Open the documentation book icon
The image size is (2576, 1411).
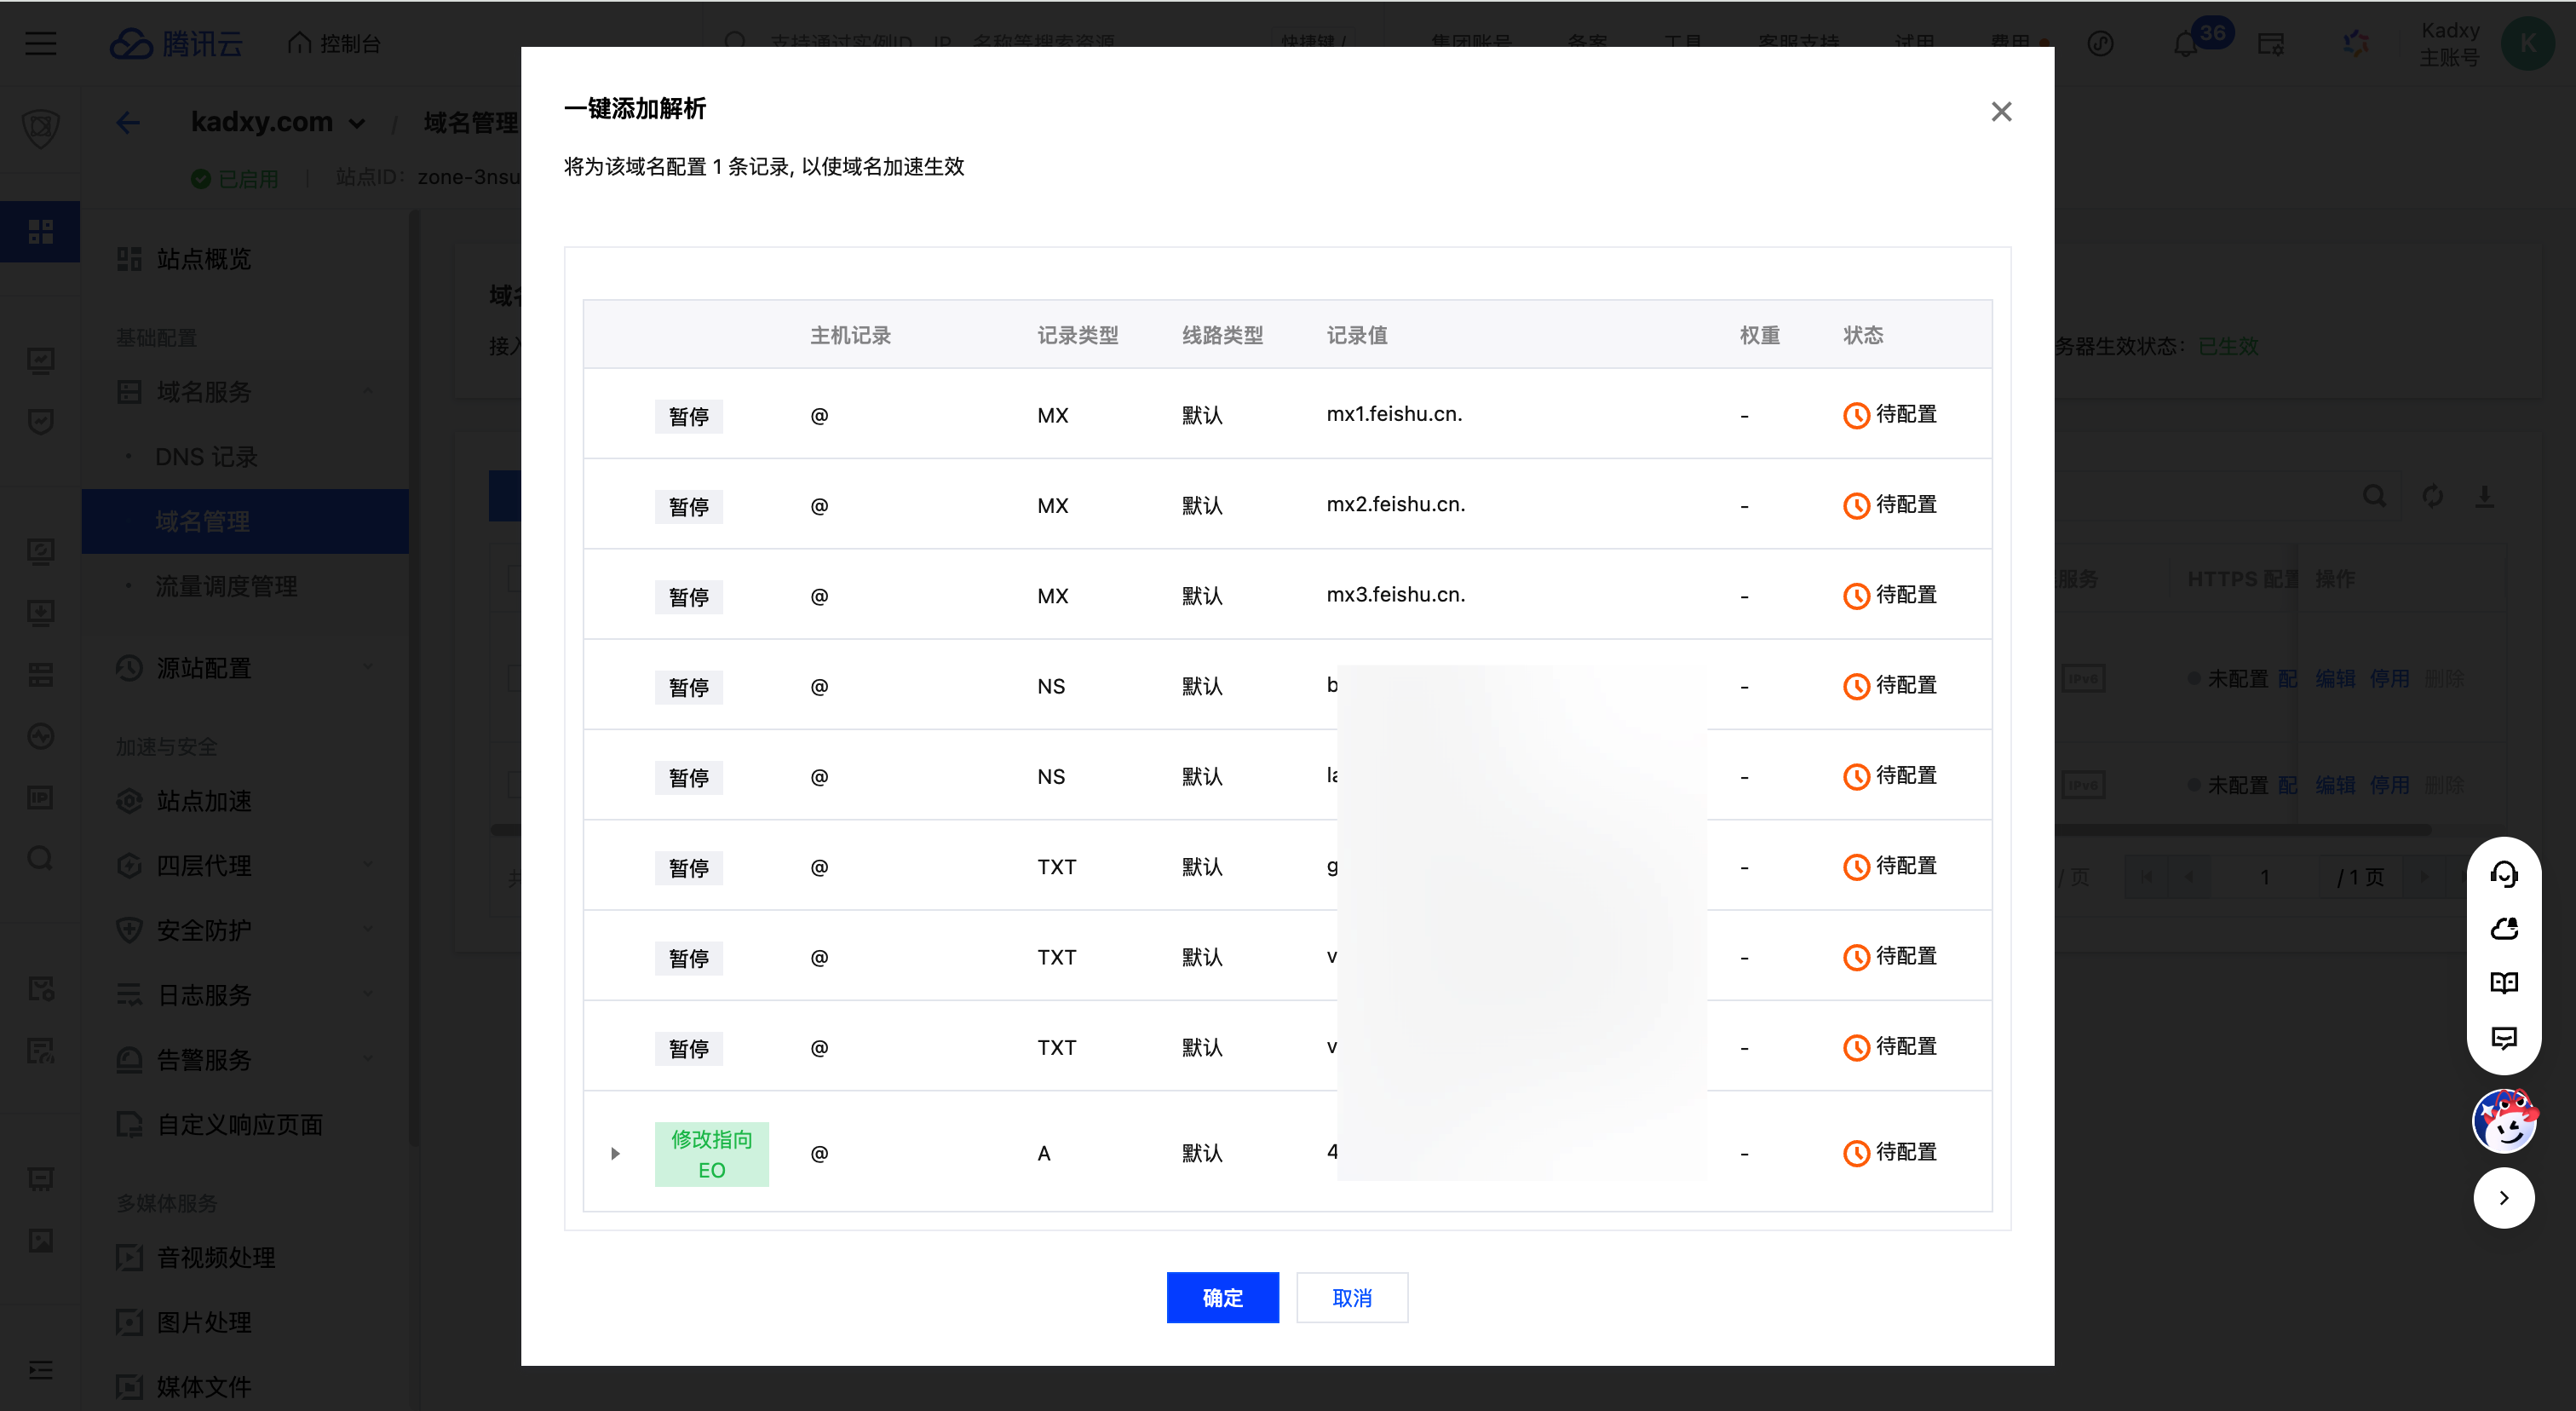(2503, 982)
